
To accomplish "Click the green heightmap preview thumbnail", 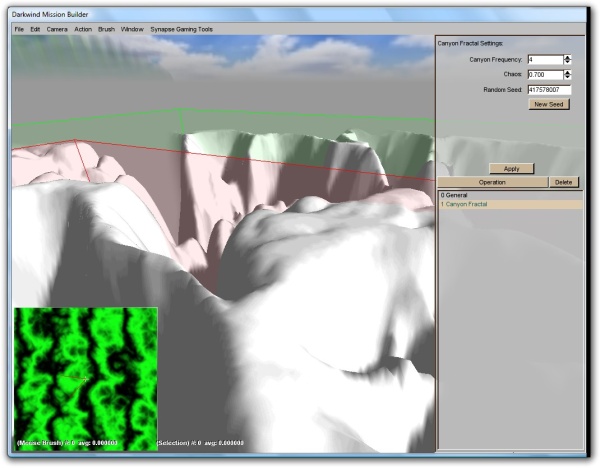I will click(x=85, y=378).
